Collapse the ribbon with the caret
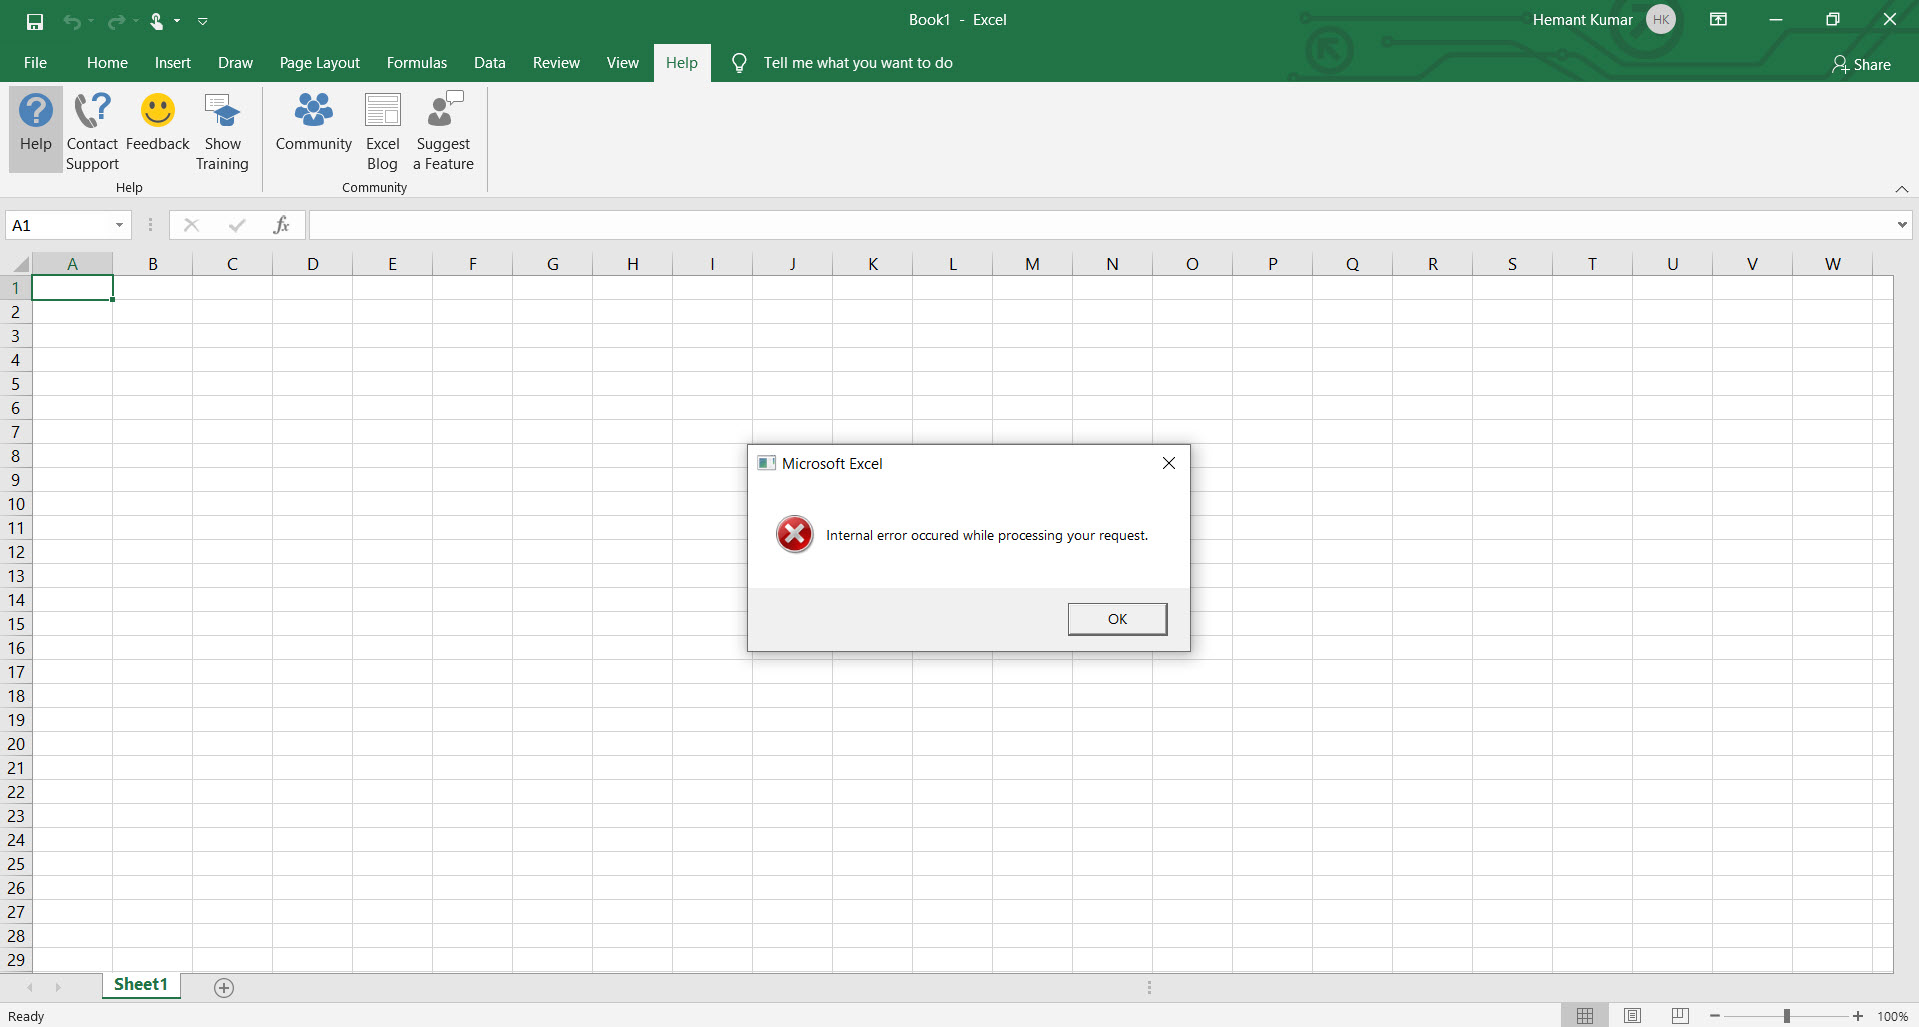The image size is (1919, 1027). pos(1902,189)
